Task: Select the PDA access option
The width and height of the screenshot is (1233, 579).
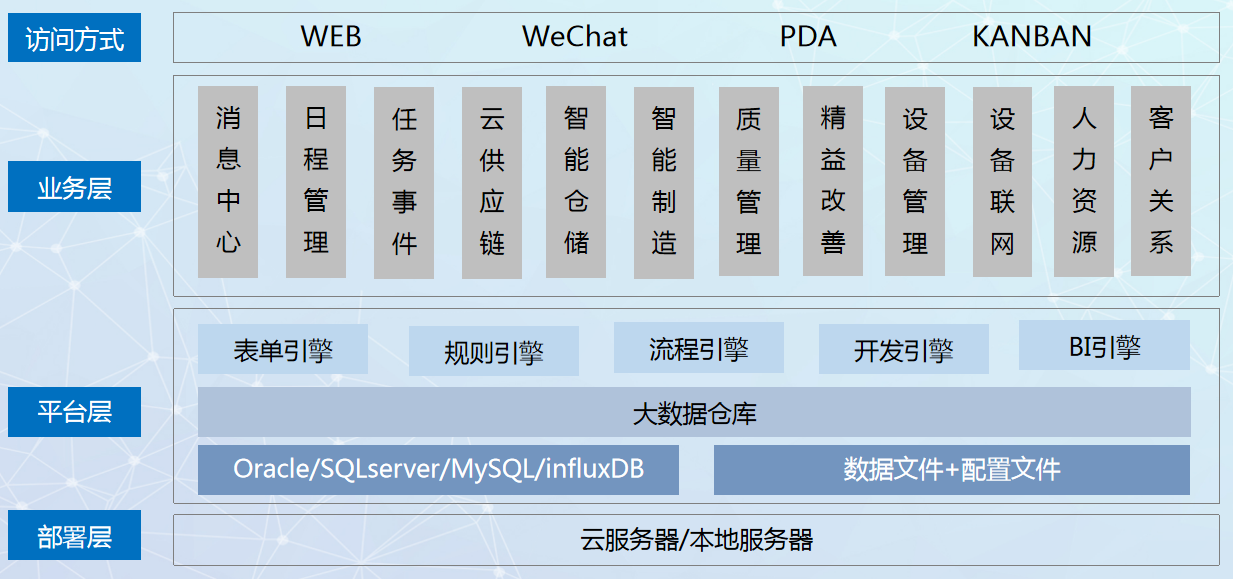Action: click(808, 37)
